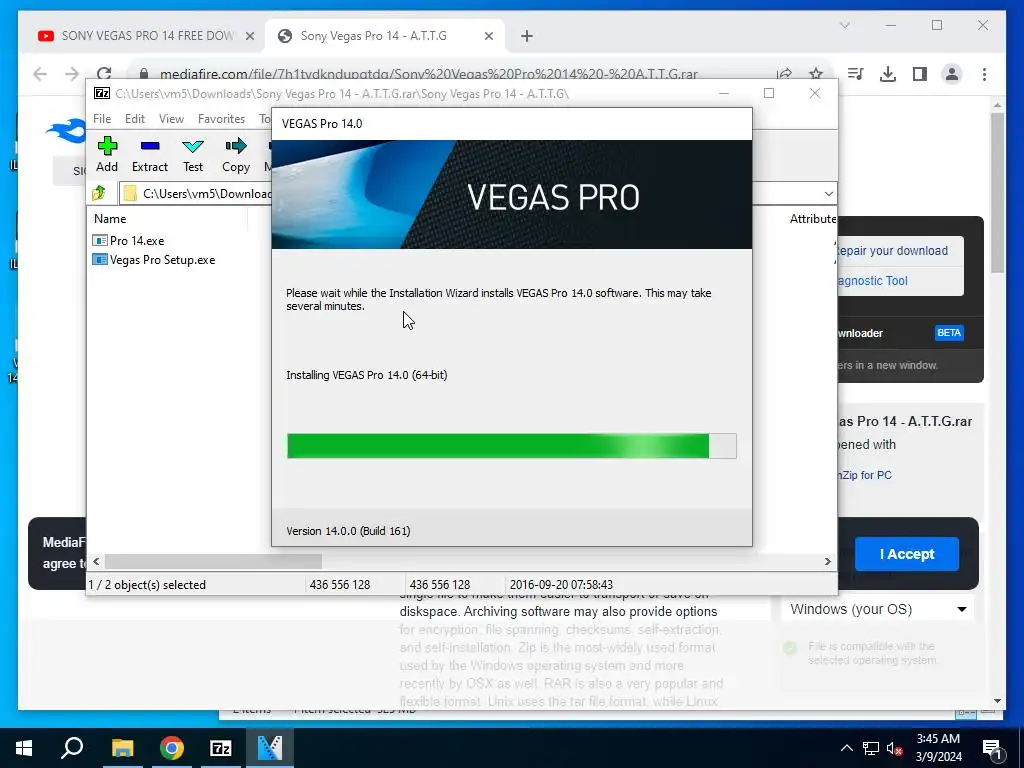The image size is (1024, 768).
Task: Click the Chrome forward arrow
Action: [x=72, y=74]
